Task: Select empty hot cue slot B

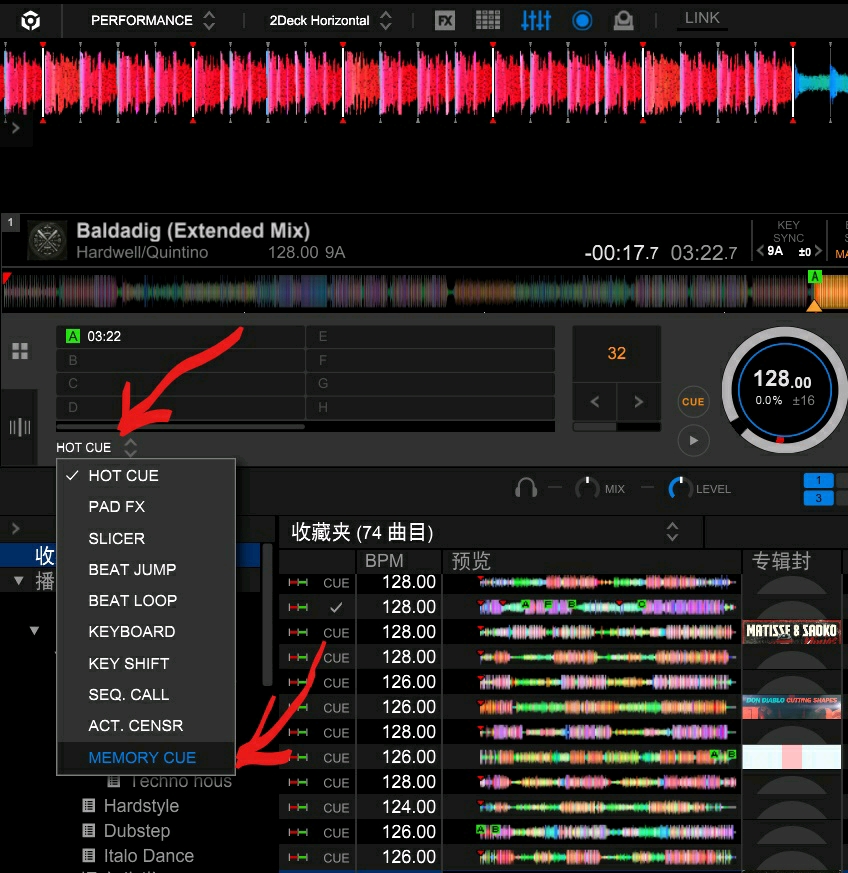Action: pos(180,360)
